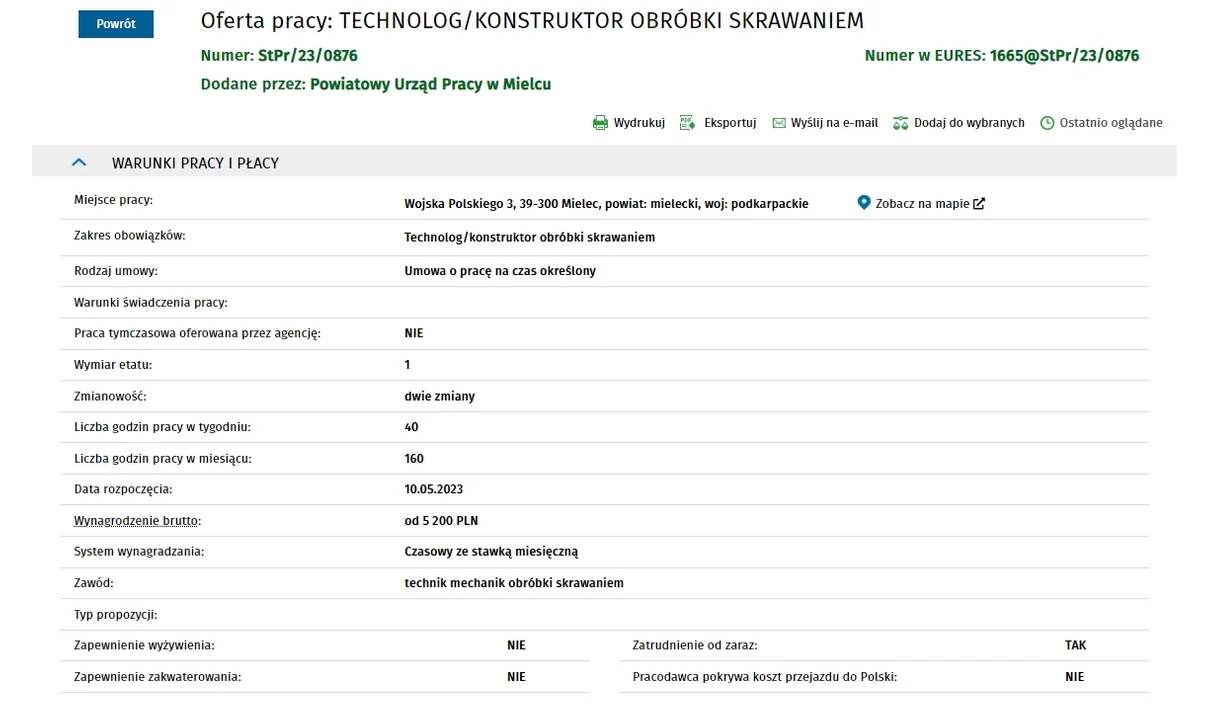Click the Wynagrodzenie brutto label
The height and width of the screenshot is (720, 1210).
pyautogui.click(x=137, y=521)
